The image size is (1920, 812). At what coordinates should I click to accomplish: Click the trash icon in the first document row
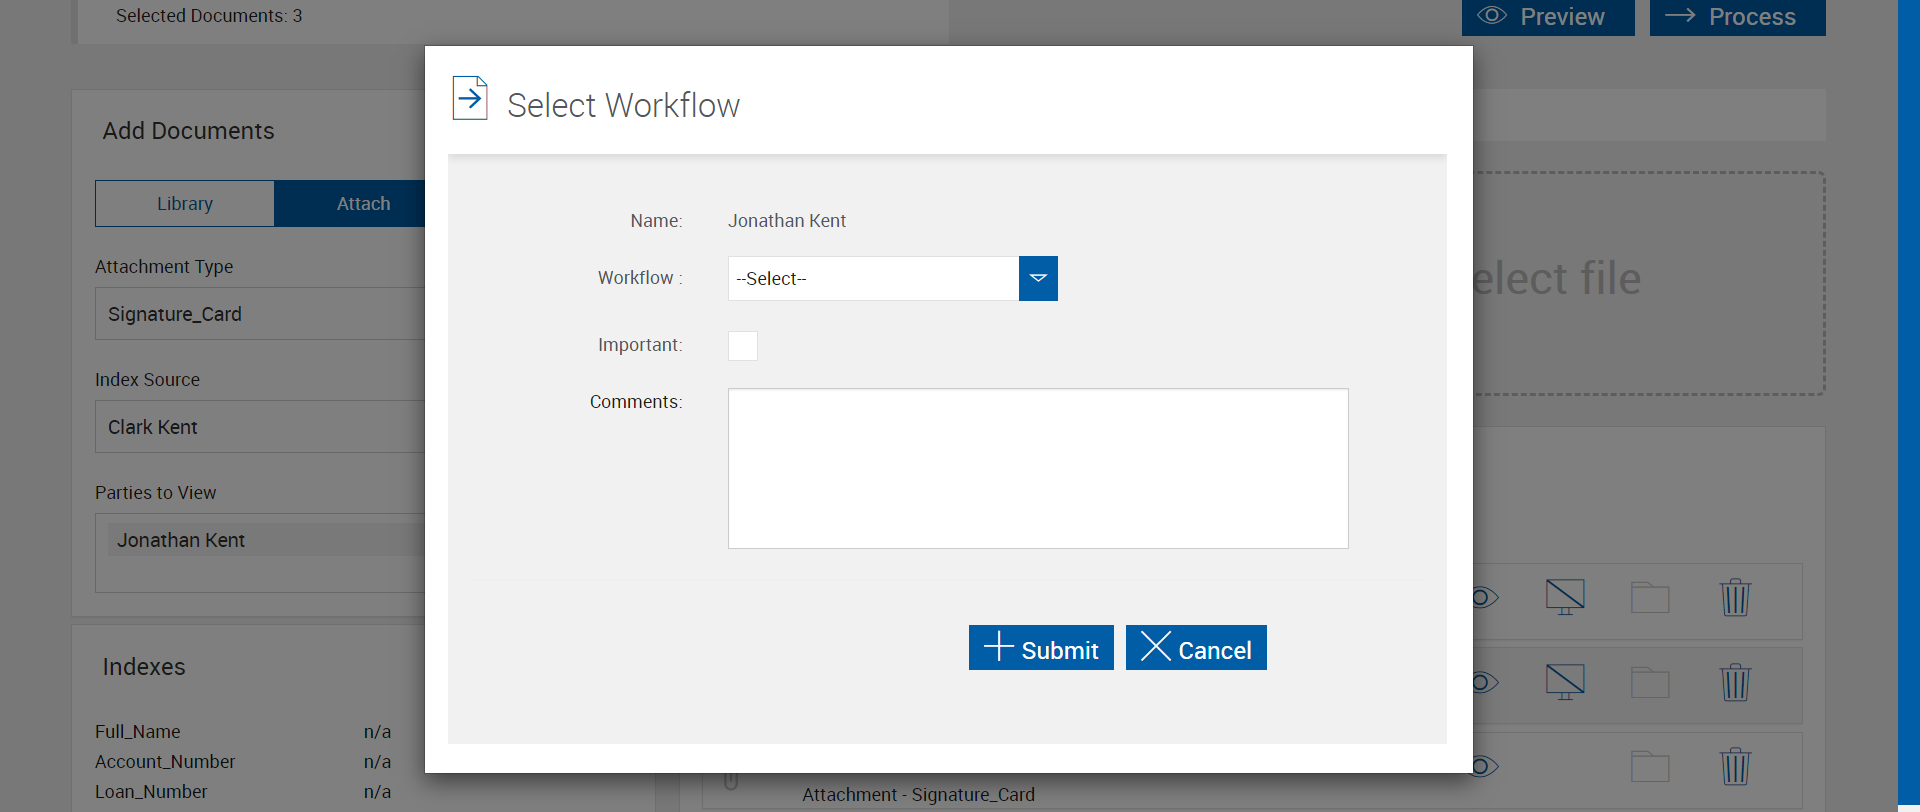1735,598
